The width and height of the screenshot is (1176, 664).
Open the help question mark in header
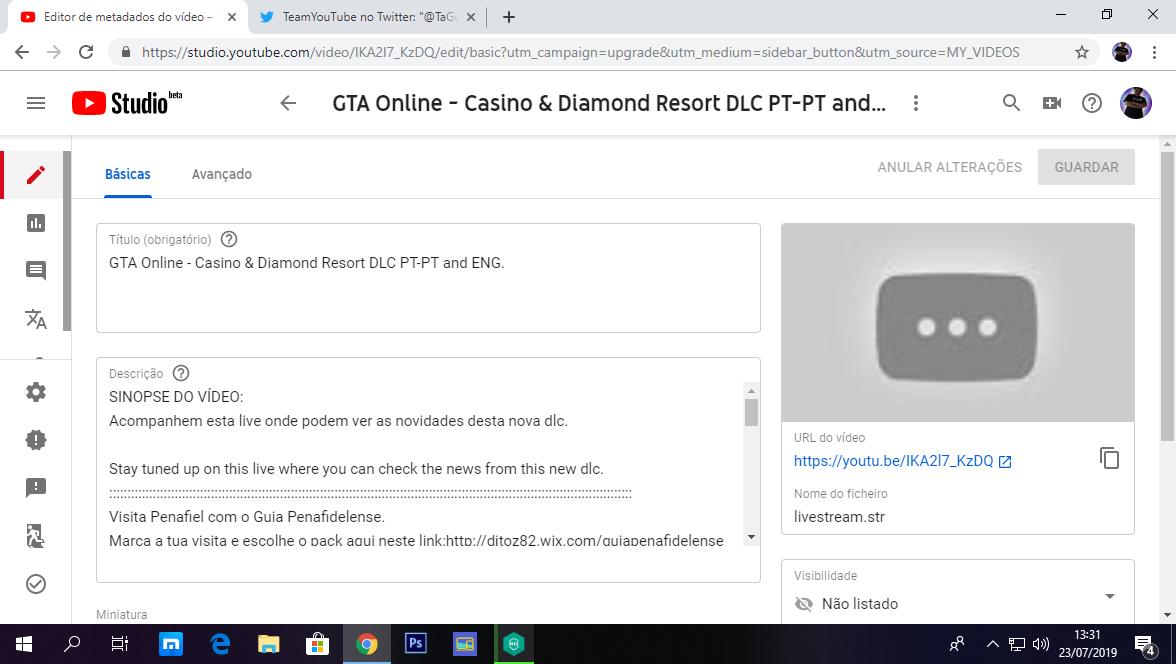[x=1092, y=103]
